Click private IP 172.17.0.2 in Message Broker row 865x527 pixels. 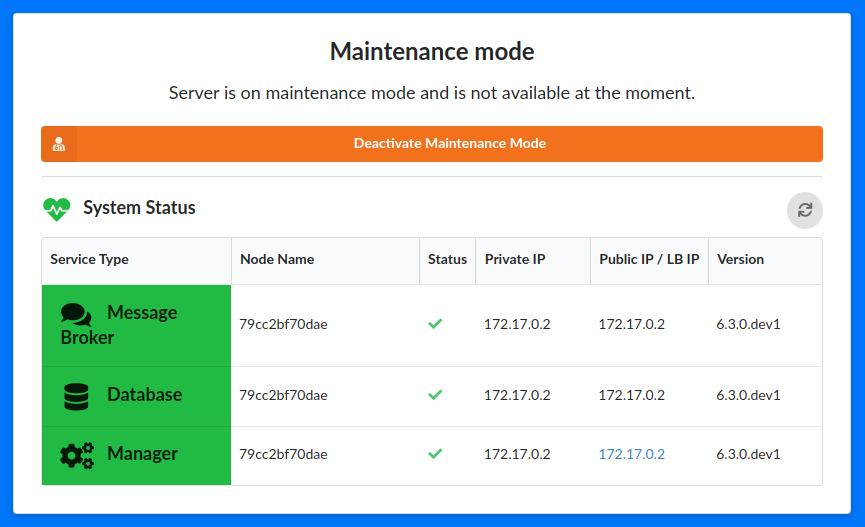pos(517,324)
